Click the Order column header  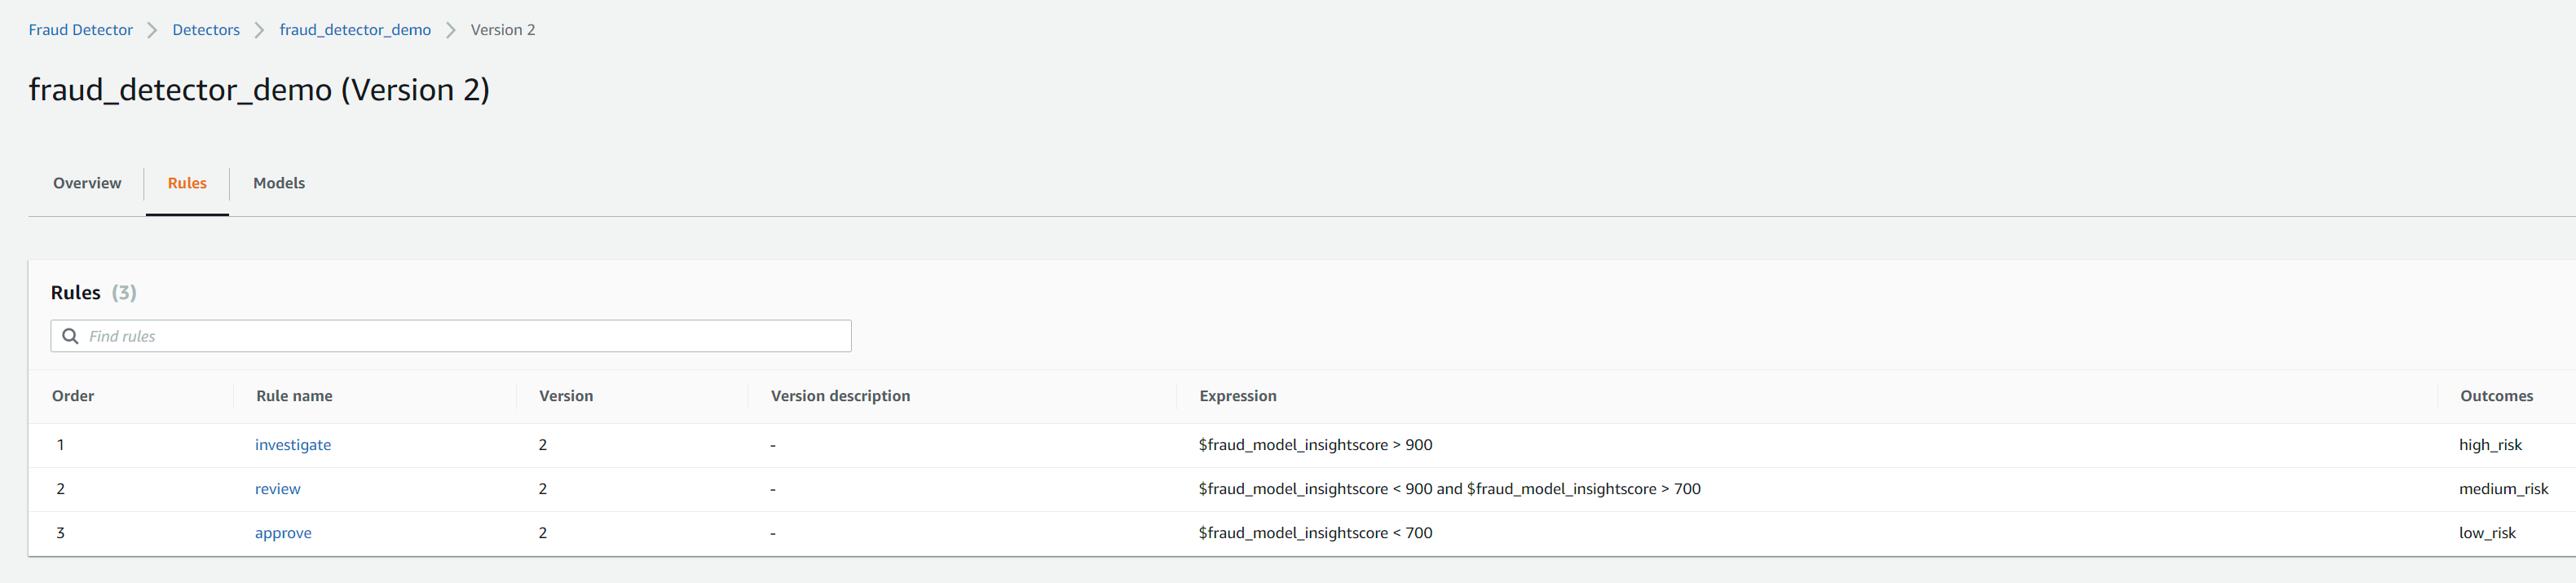pyautogui.click(x=73, y=396)
